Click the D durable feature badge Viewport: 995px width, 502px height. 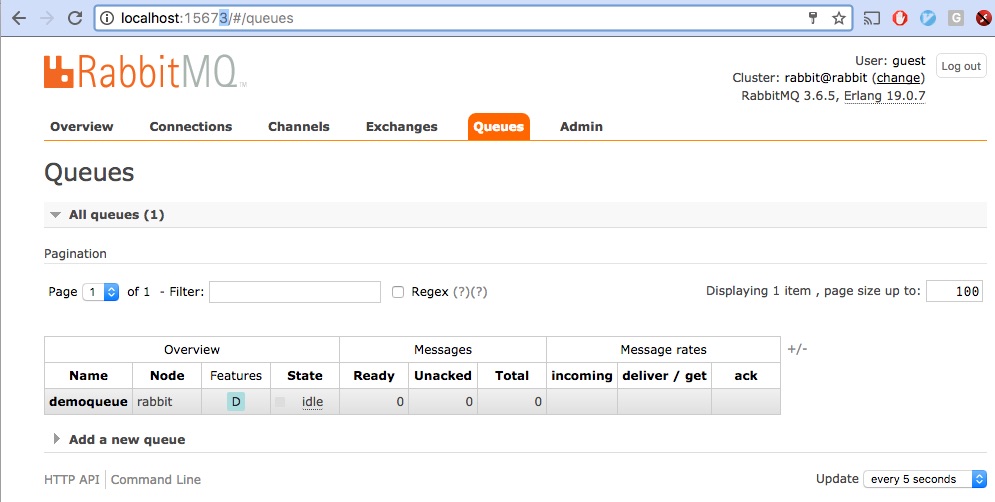235,402
